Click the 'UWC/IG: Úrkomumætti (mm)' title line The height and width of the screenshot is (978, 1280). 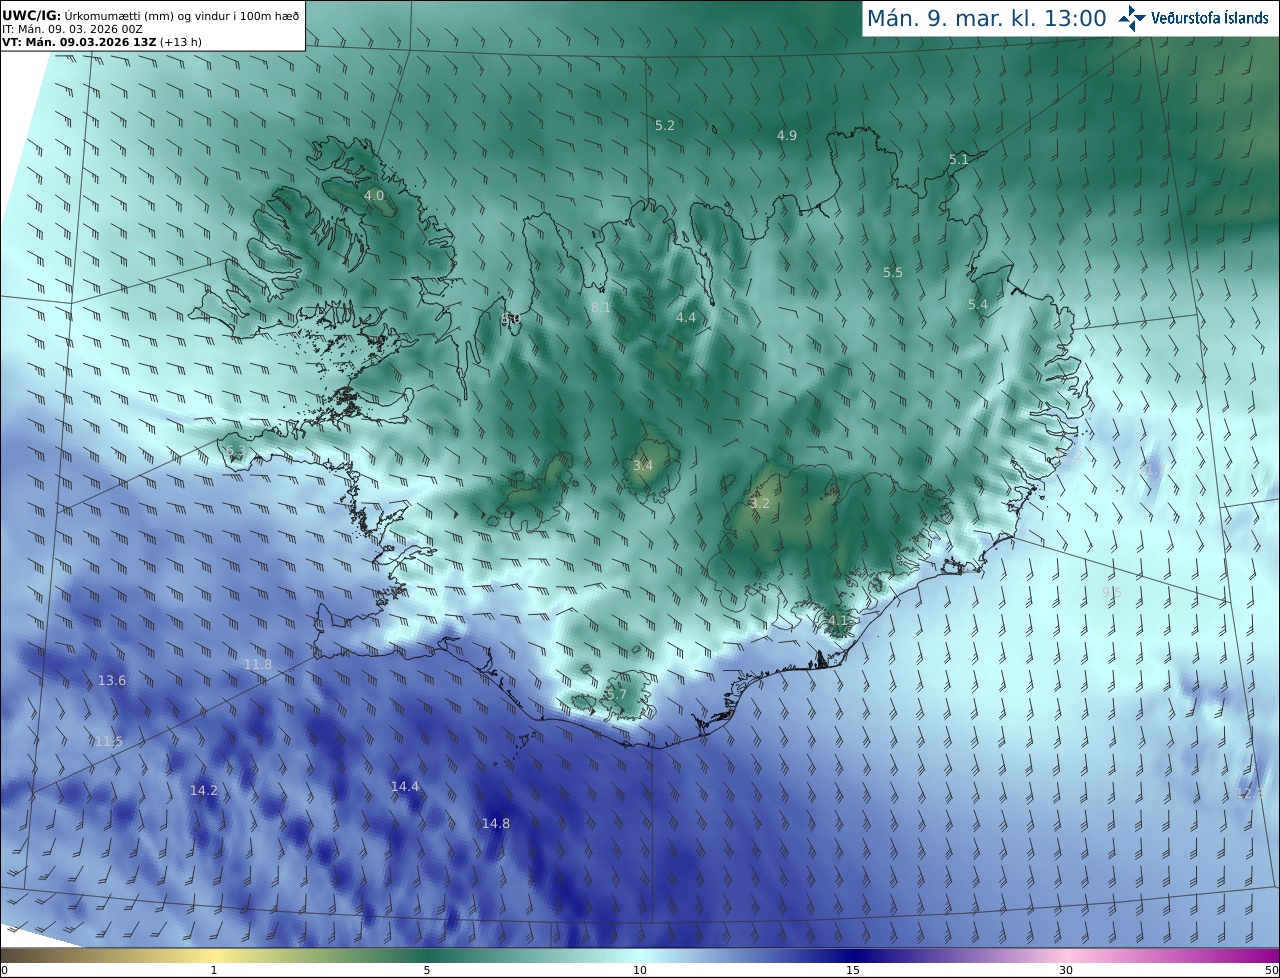(x=151, y=15)
